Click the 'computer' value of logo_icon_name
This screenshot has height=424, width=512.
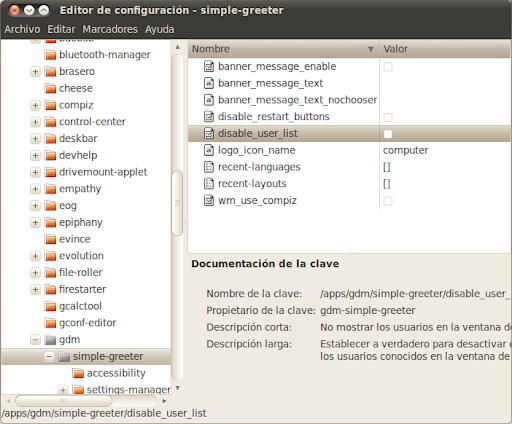pyautogui.click(x=405, y=150)
